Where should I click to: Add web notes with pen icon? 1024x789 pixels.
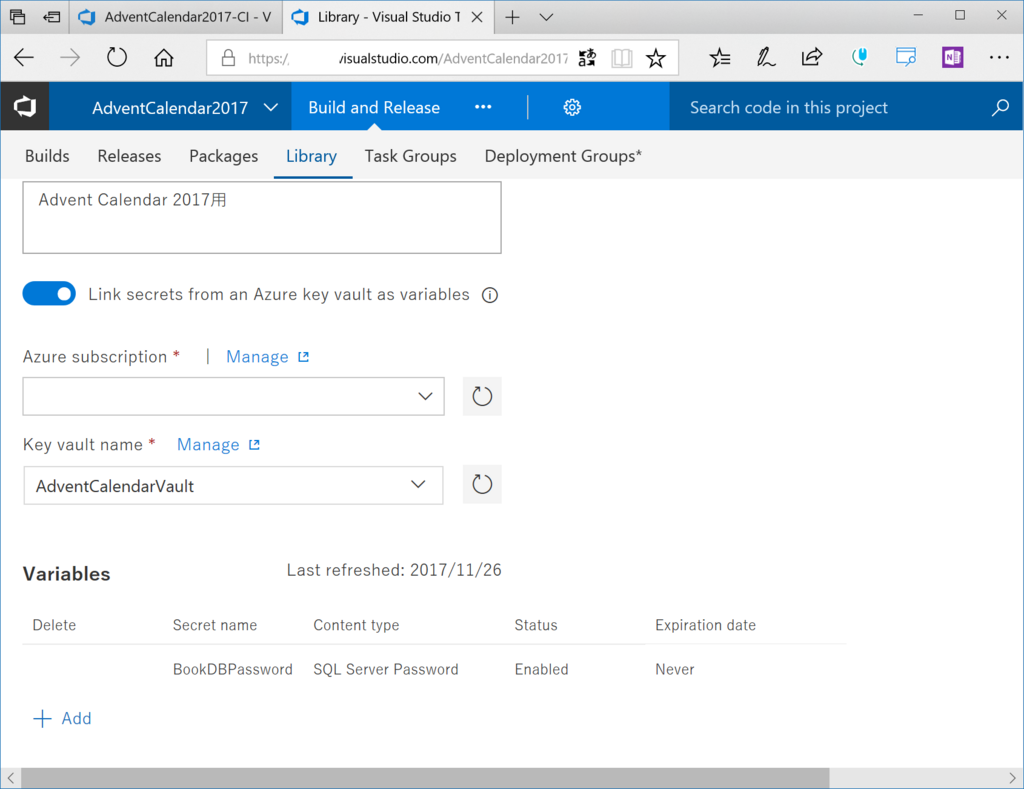click(765, 57)
